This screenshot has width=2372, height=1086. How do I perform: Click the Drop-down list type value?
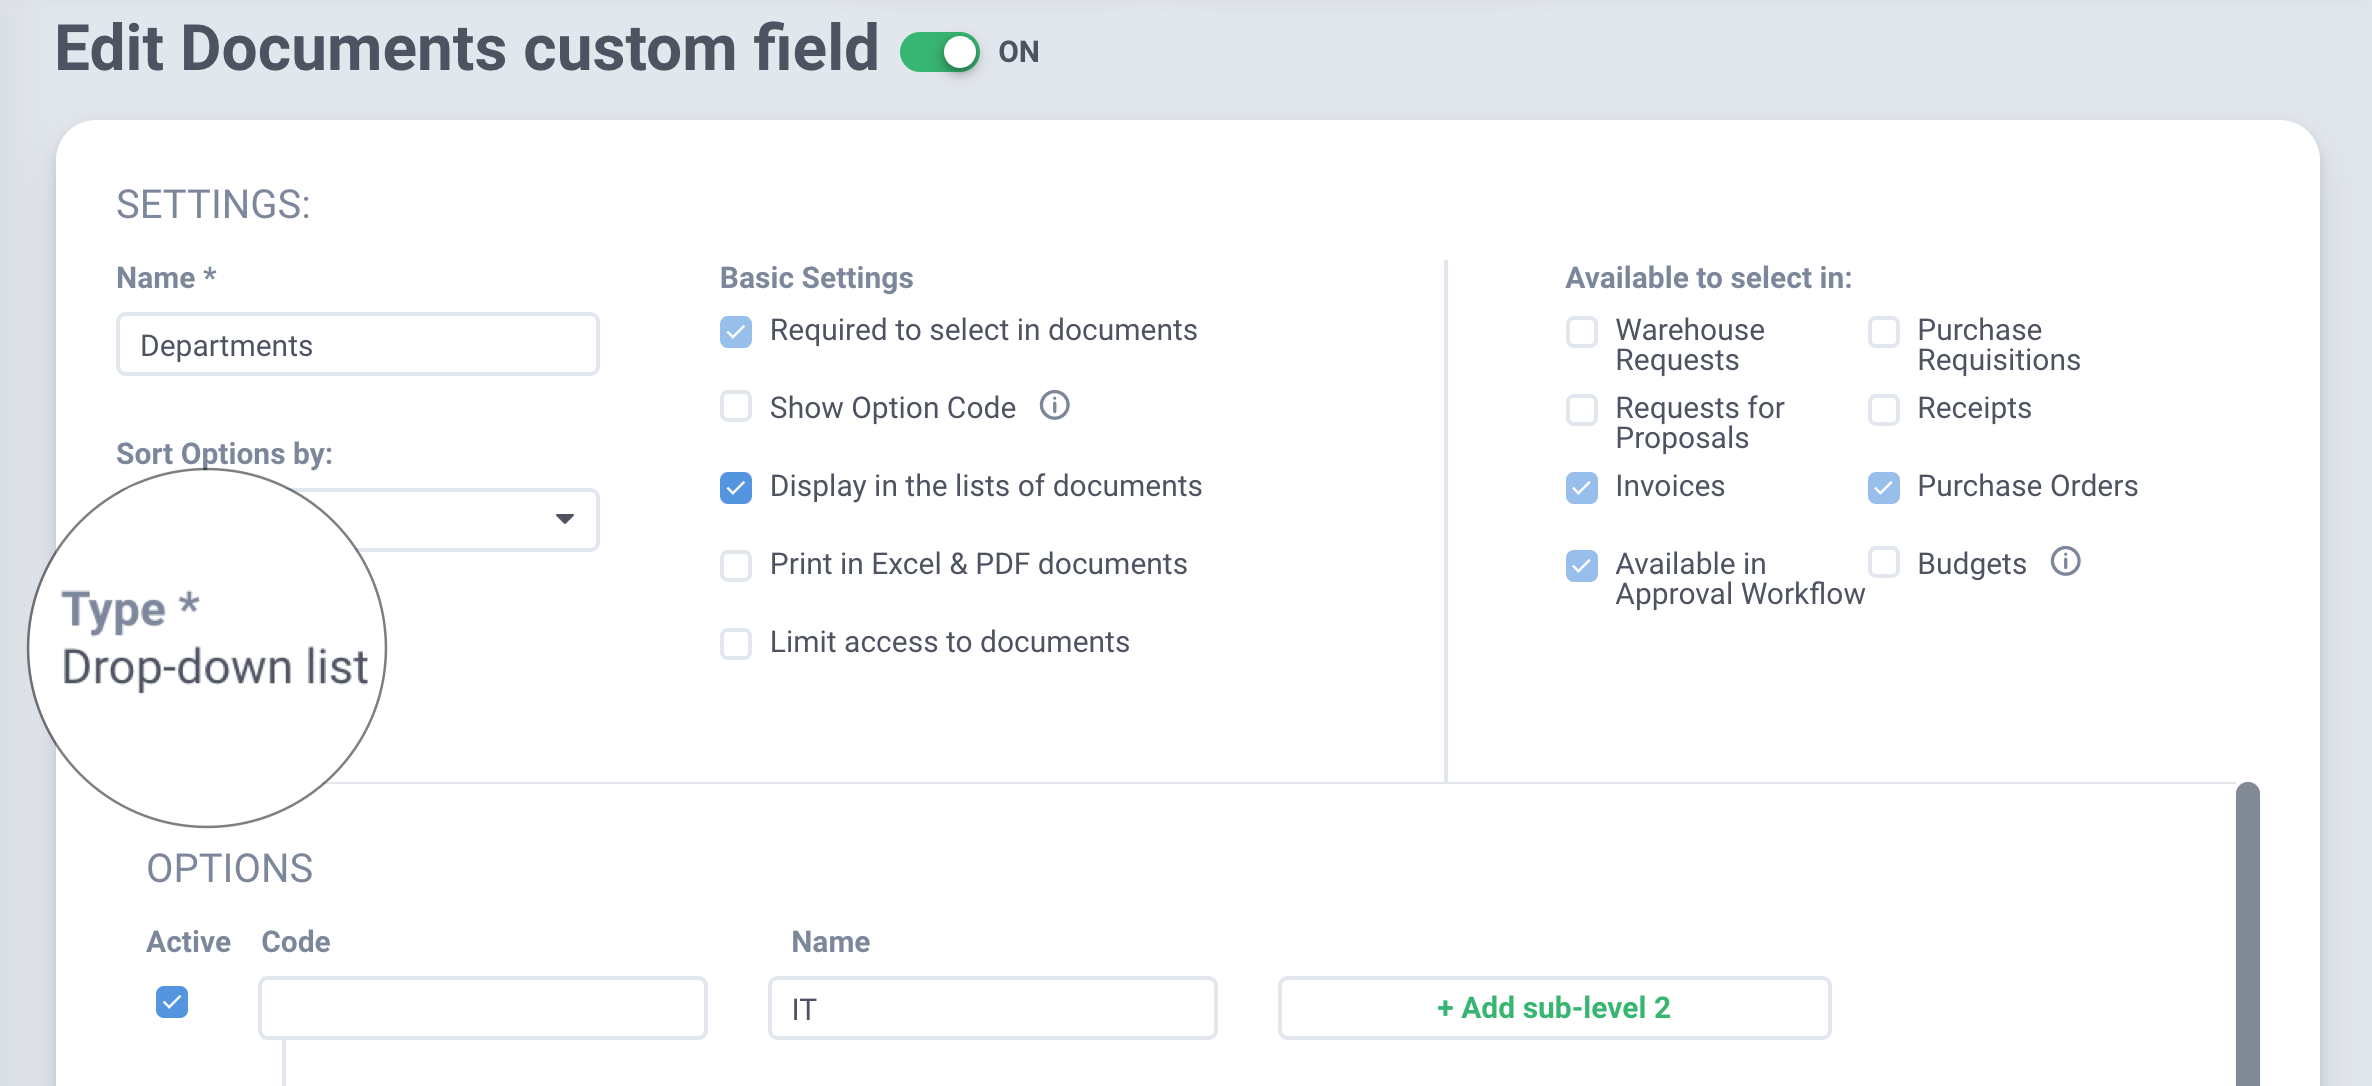point(215,667)
